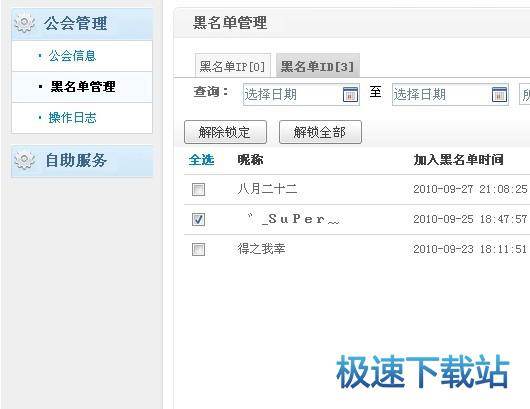
Task: Open the 操作日志 menu item
Action: [72, 118]
